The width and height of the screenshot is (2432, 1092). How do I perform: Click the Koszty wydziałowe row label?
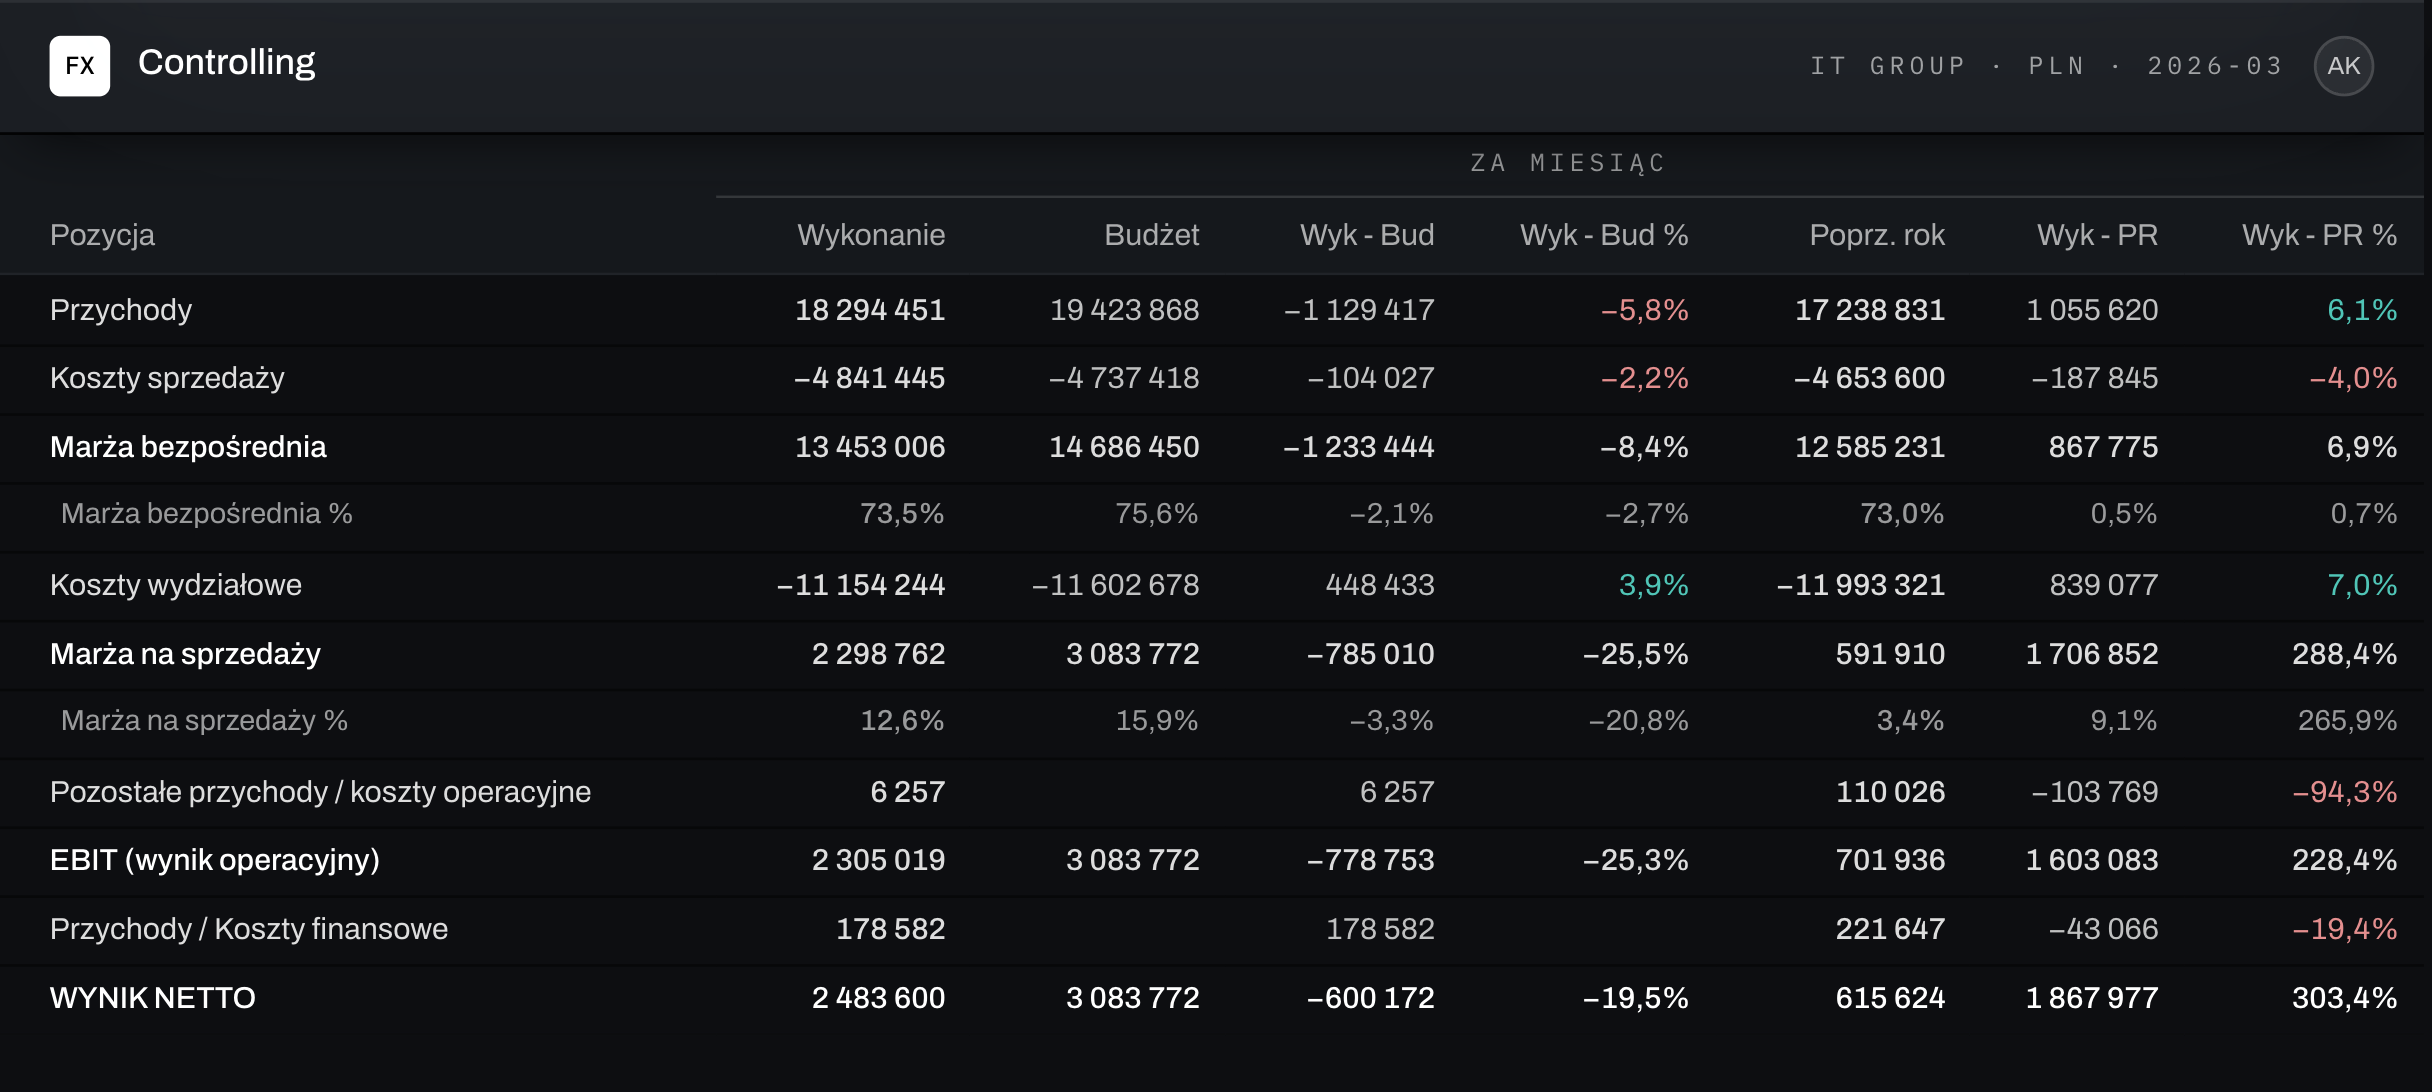tap(176, 585)
